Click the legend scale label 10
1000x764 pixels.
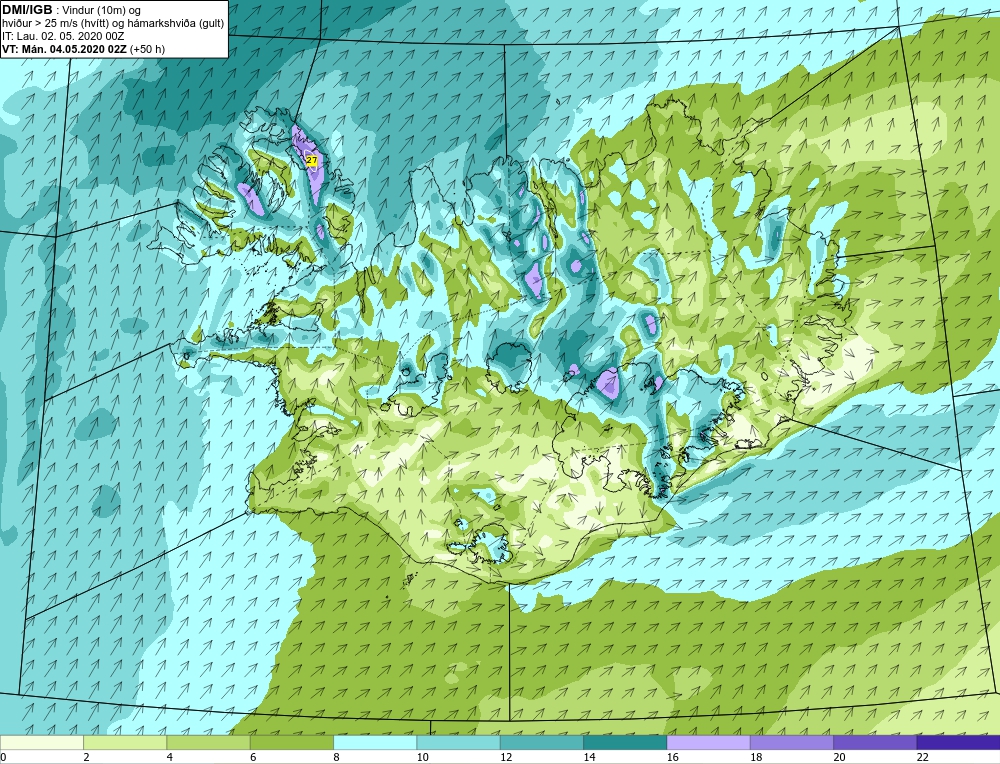[423, 757]
